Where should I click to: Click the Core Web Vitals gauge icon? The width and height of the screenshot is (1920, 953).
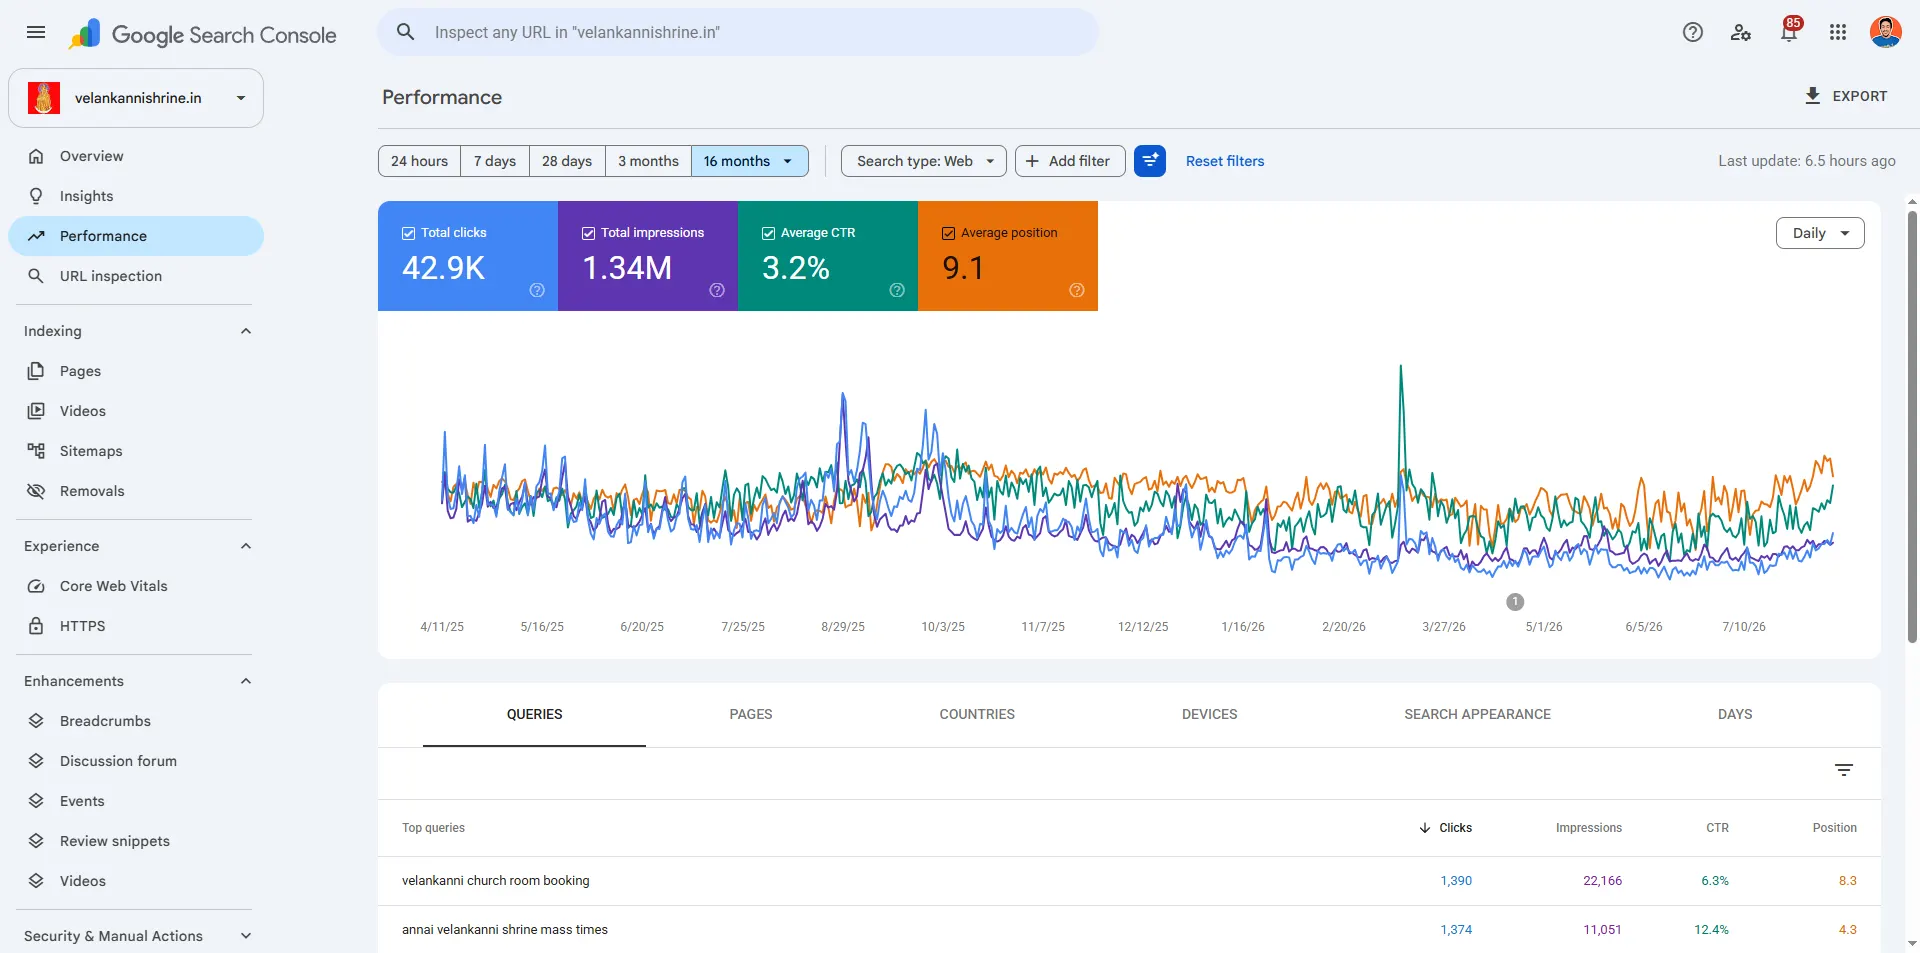tap(36, 586)
